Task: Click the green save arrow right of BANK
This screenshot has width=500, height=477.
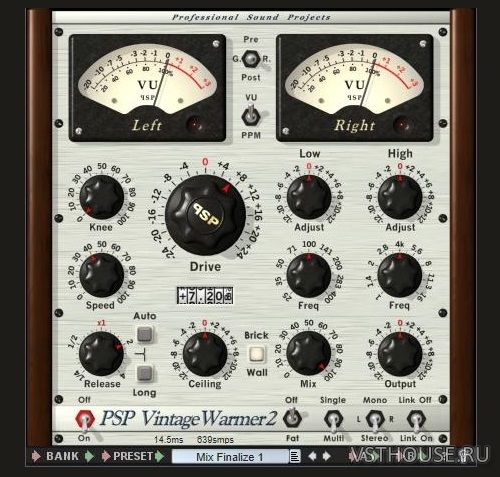Action: pos(89,456)
